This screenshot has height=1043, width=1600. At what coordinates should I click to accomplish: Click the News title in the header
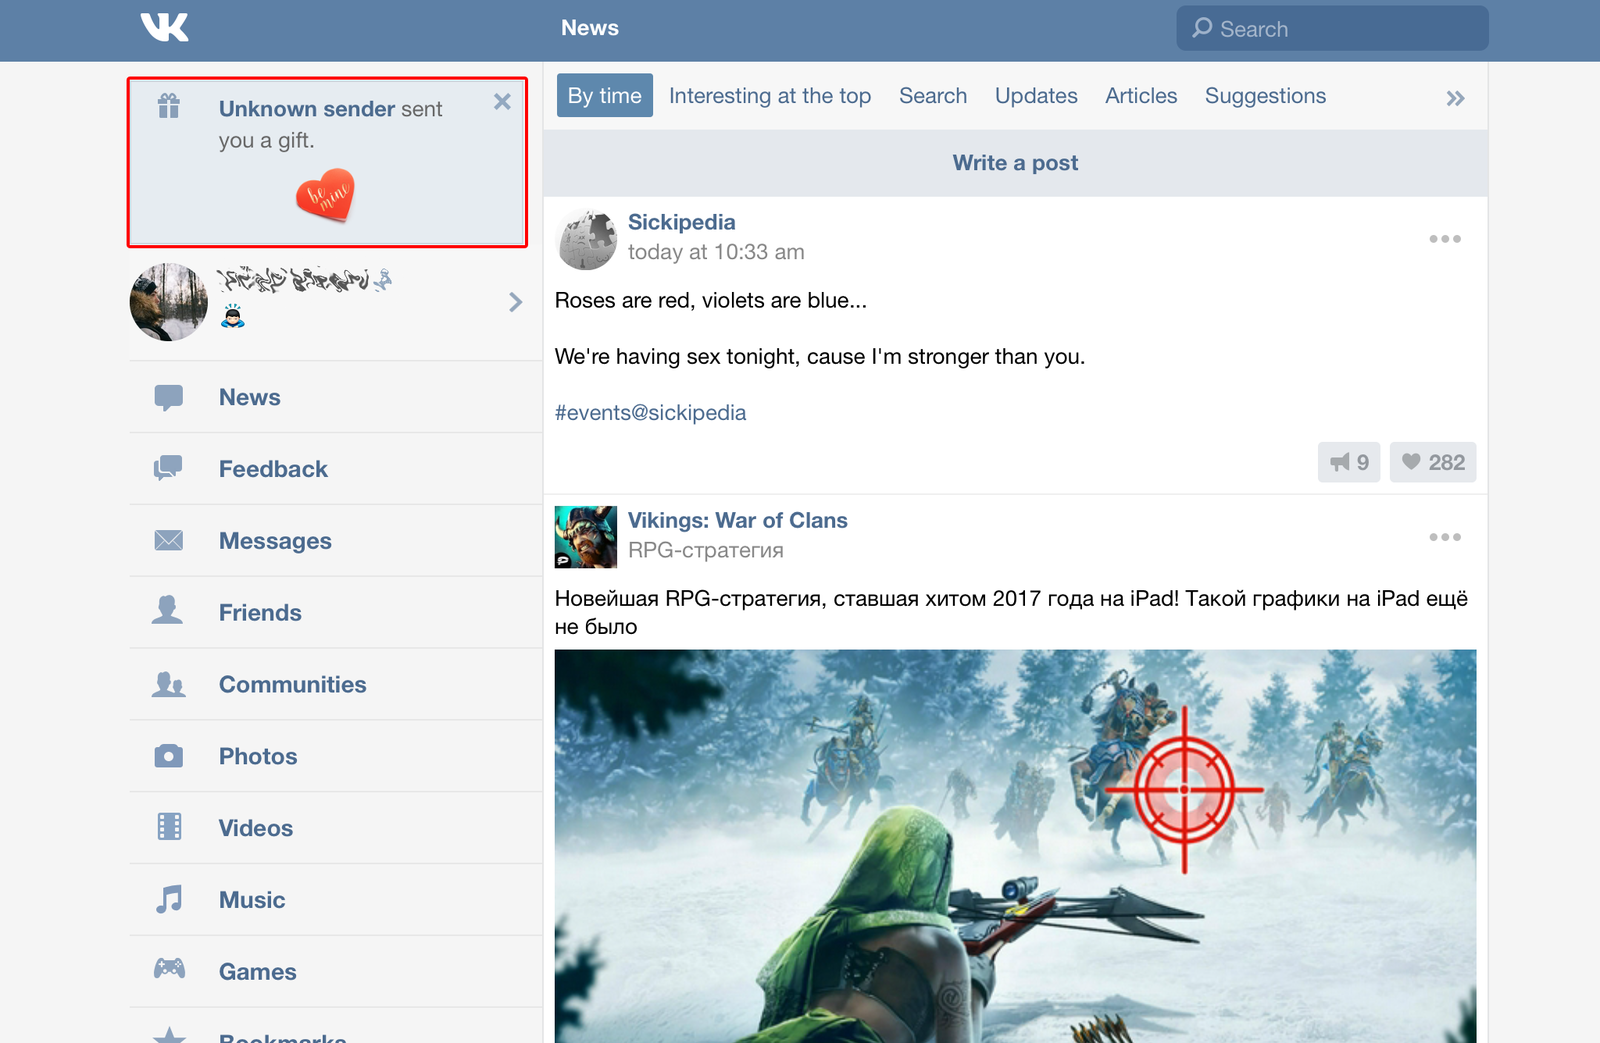[590, 28]
